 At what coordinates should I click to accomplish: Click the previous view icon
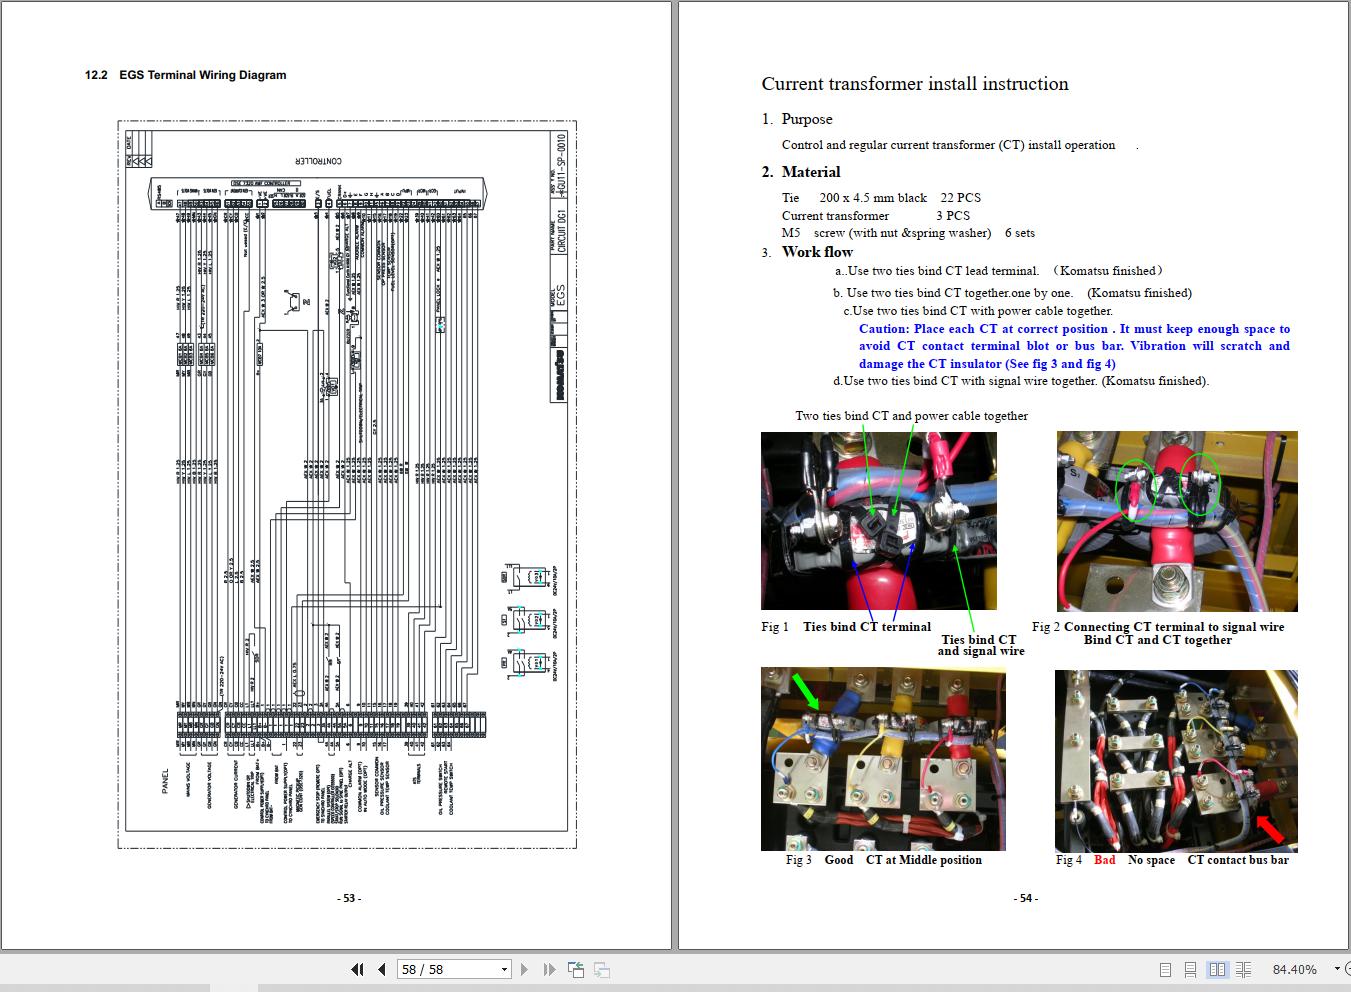[576, 969]
